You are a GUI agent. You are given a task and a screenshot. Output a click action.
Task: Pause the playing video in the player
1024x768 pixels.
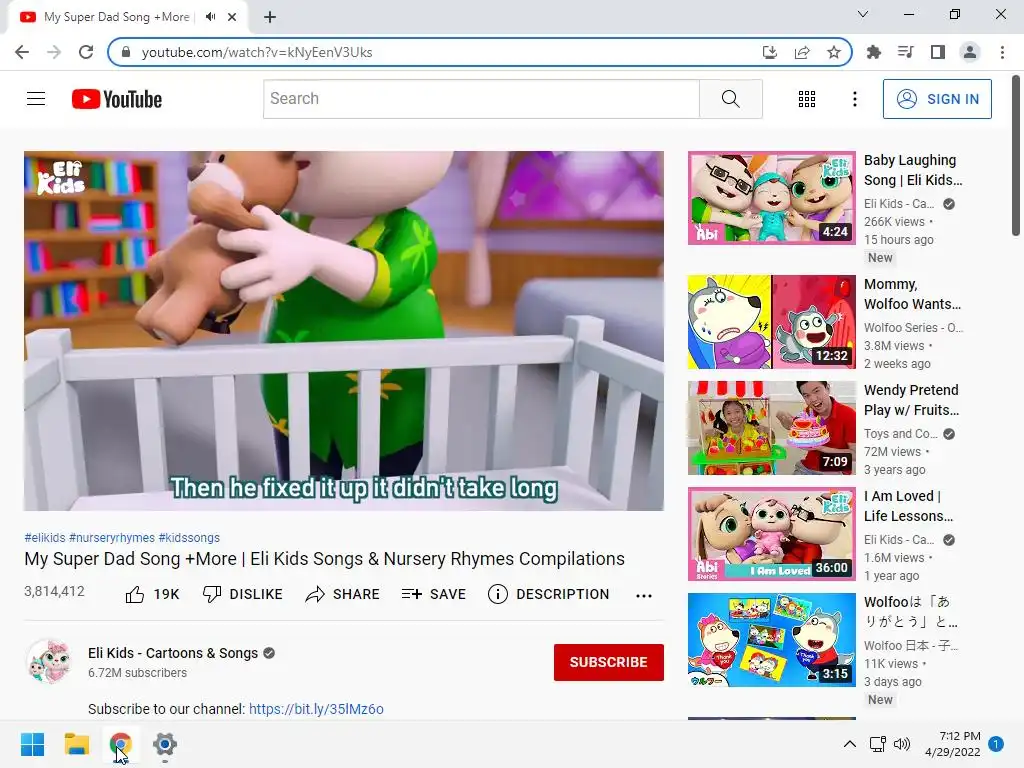(344, 330)
